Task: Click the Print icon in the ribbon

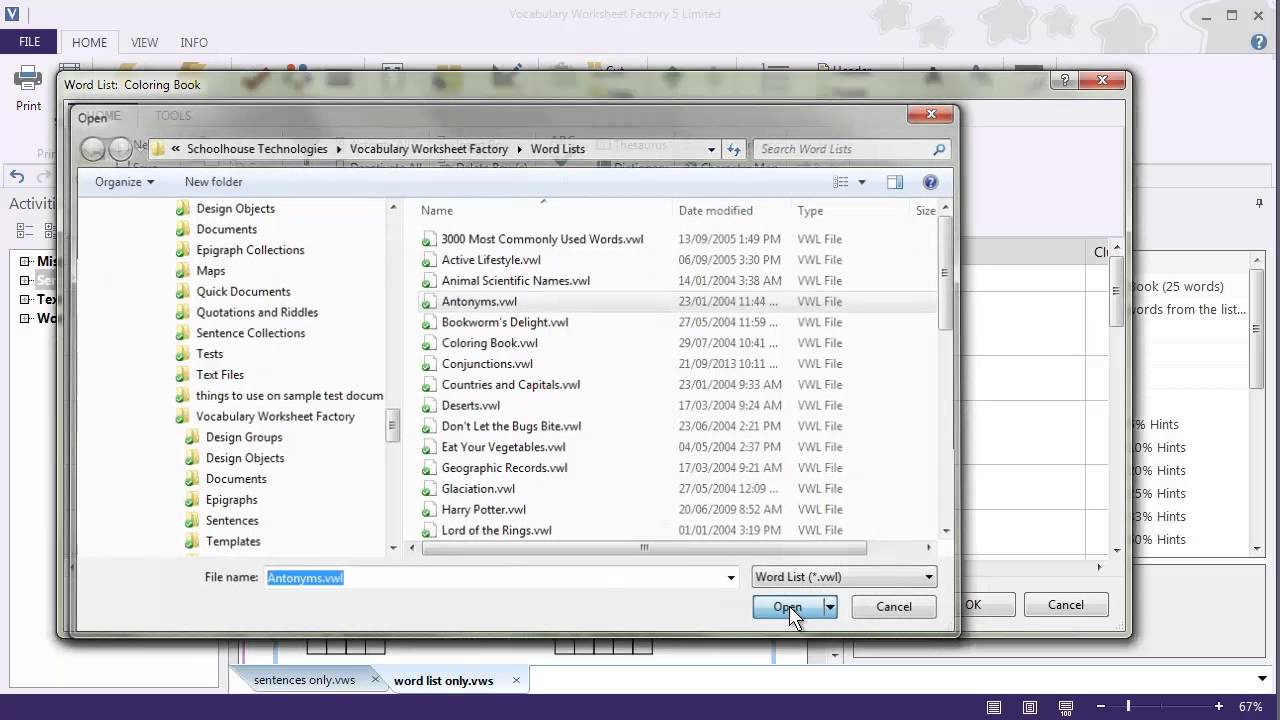Action: coord(28,78)
